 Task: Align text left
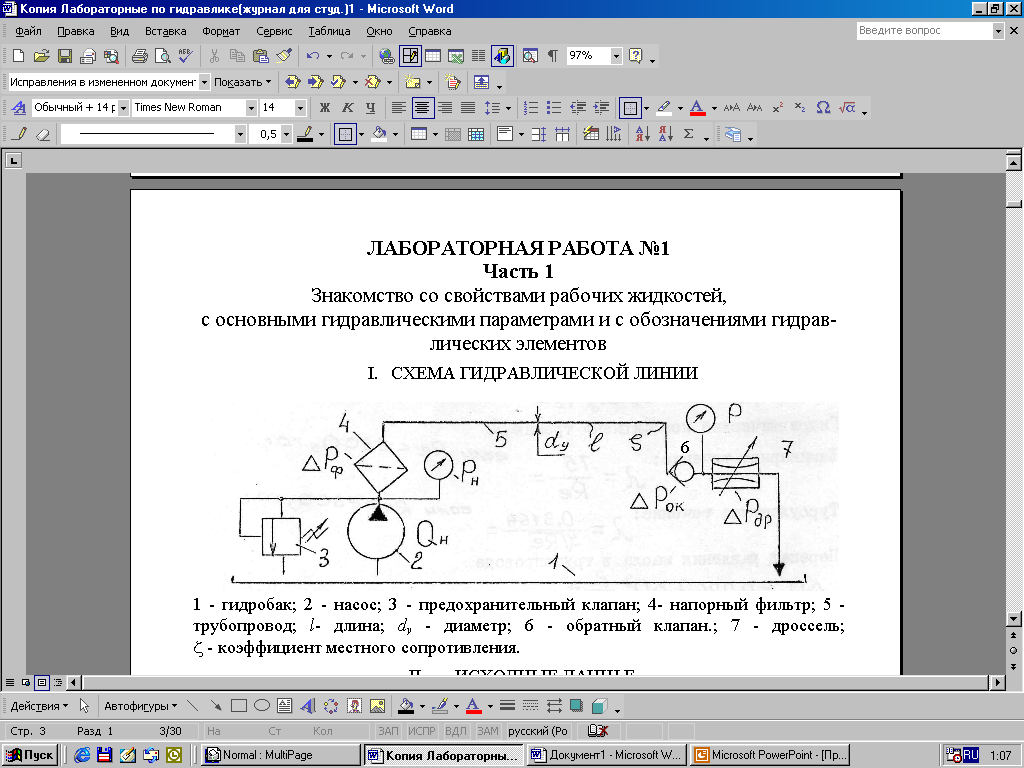pos(398,108)
